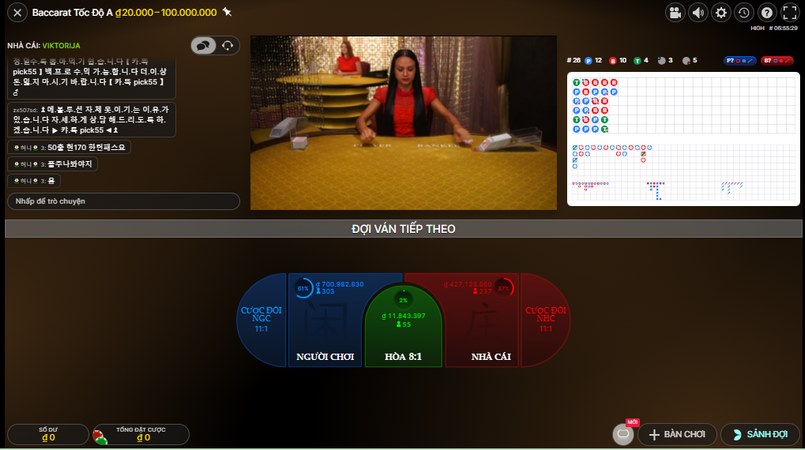Place bet on Hòa 8:1
Screen dimensions: 805x450
pyautogui.click(x=402, y=335)
